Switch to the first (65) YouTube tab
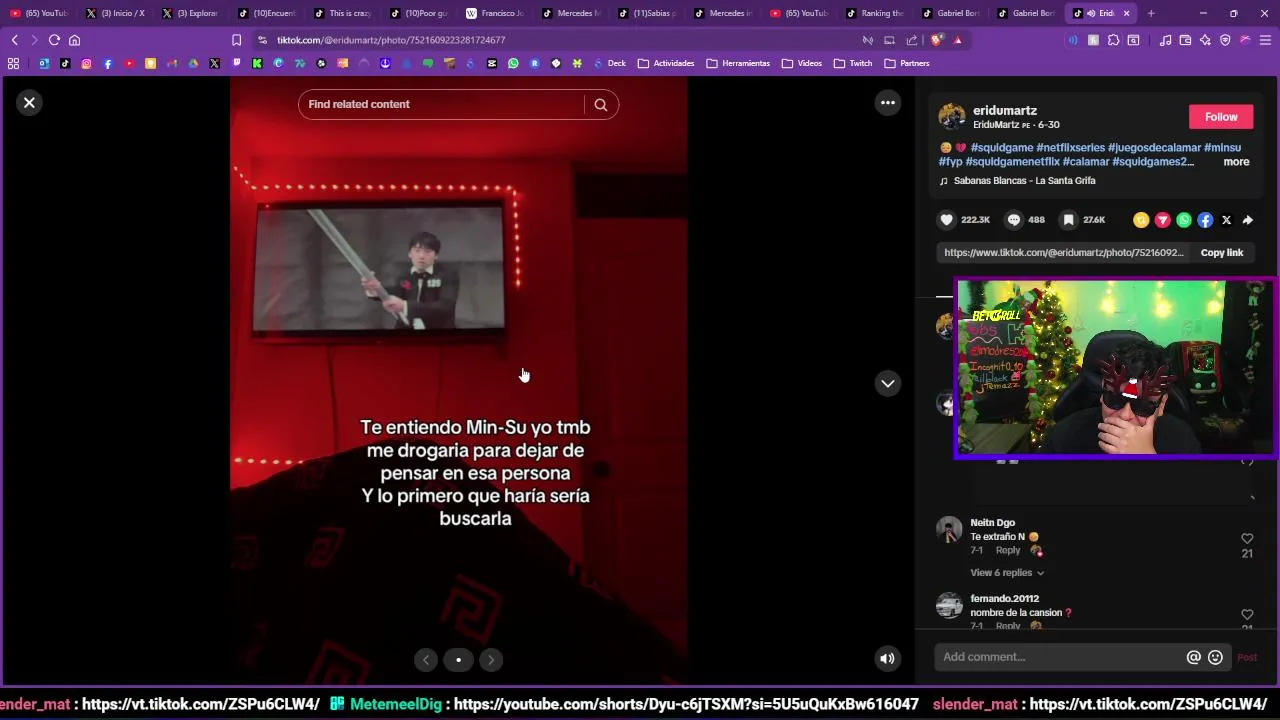Viewport: 1280px width, 720px height. click(39, 13)
